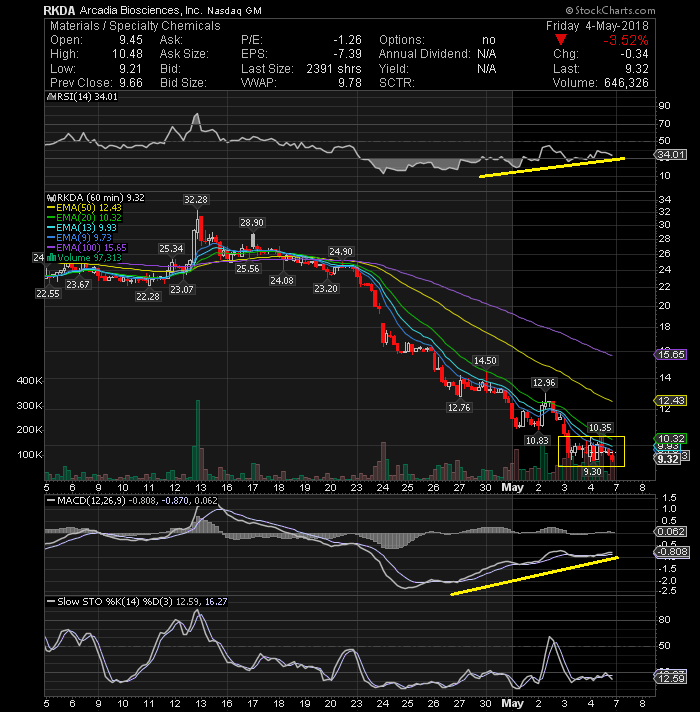Viewport: 700px width, 712px height.
Task: Select the purple EMA(100) 15.65 legend entry
Action: coord(87,247)
